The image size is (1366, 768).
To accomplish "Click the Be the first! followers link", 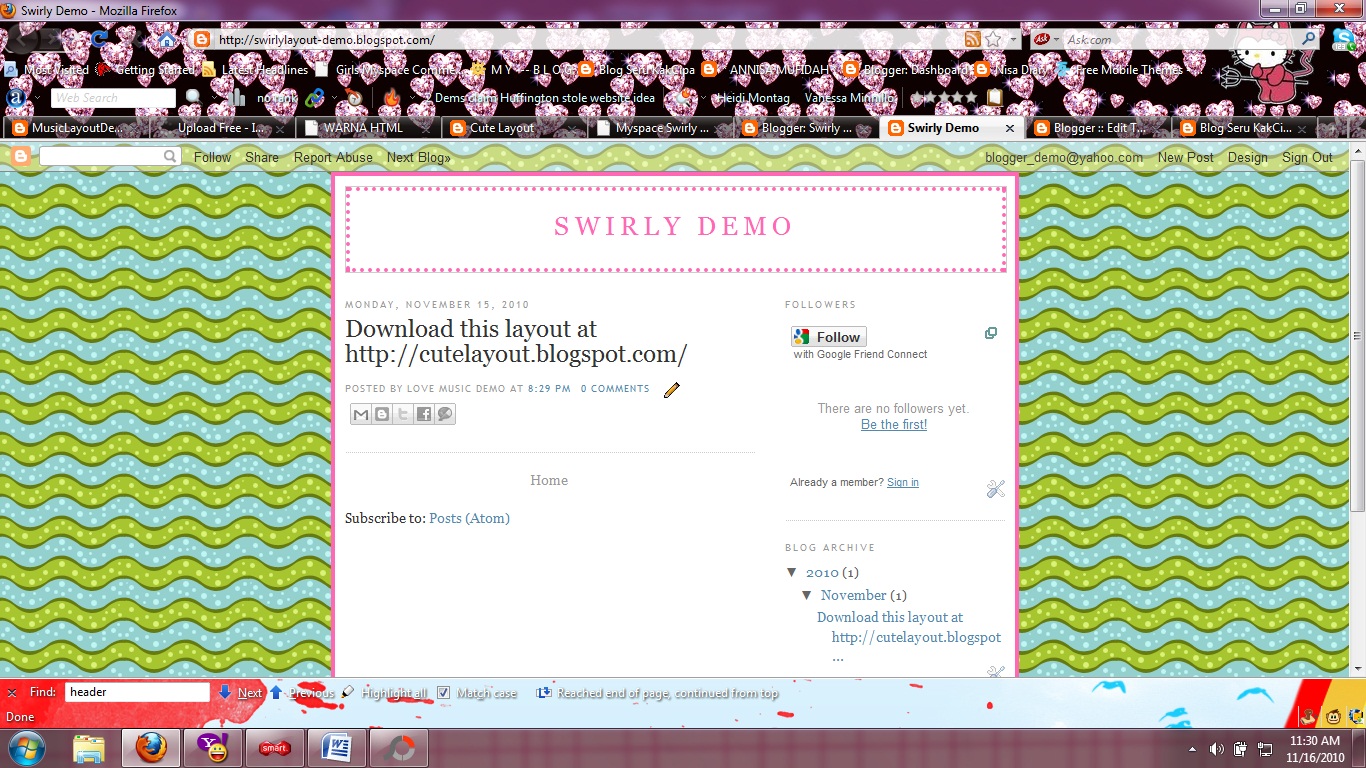I will (x=893, y=424).
